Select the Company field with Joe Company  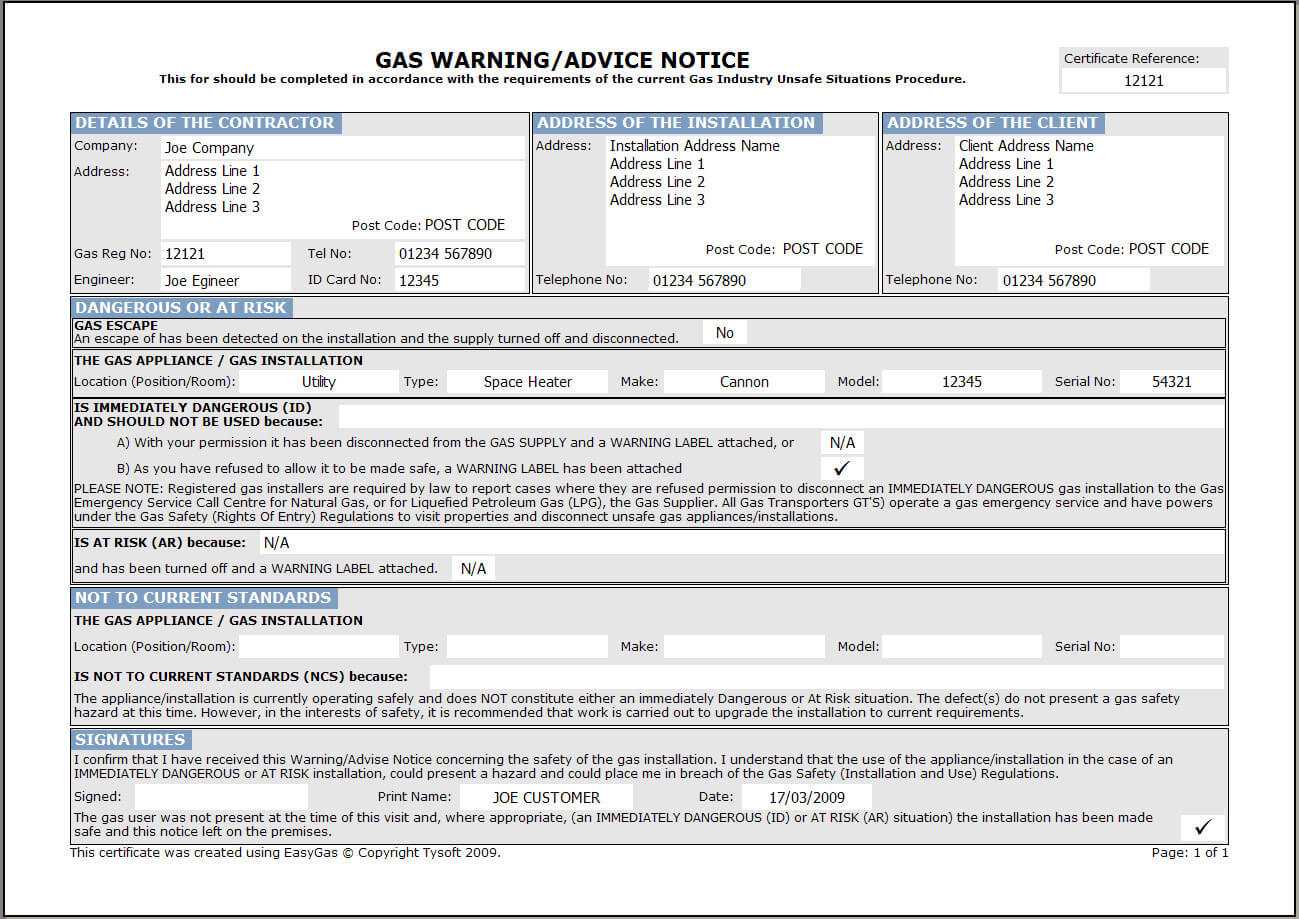point(343,148)
